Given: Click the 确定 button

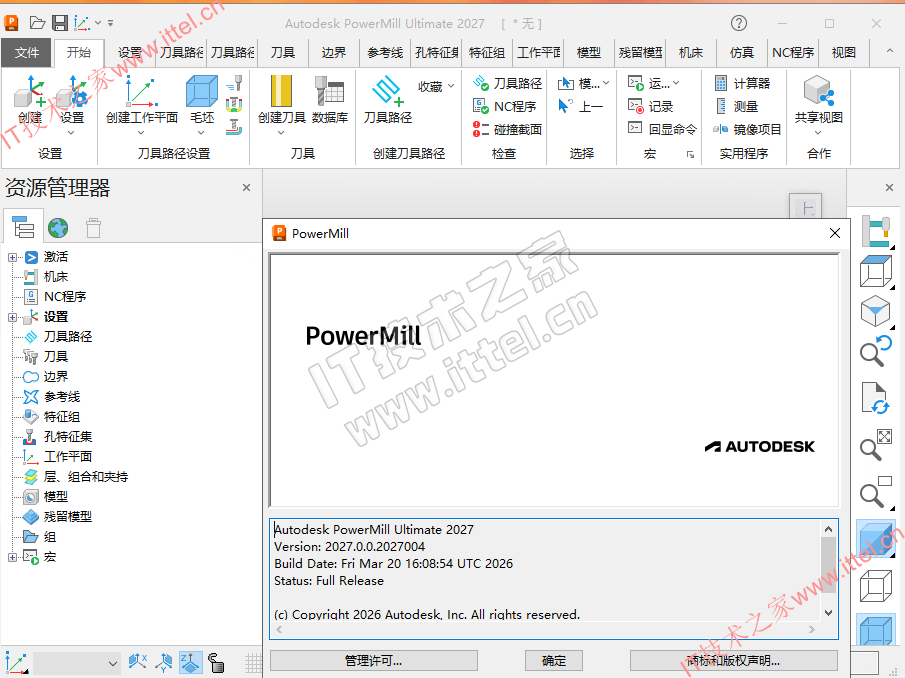Looking at the screenshot, I should tap(554, 661).
